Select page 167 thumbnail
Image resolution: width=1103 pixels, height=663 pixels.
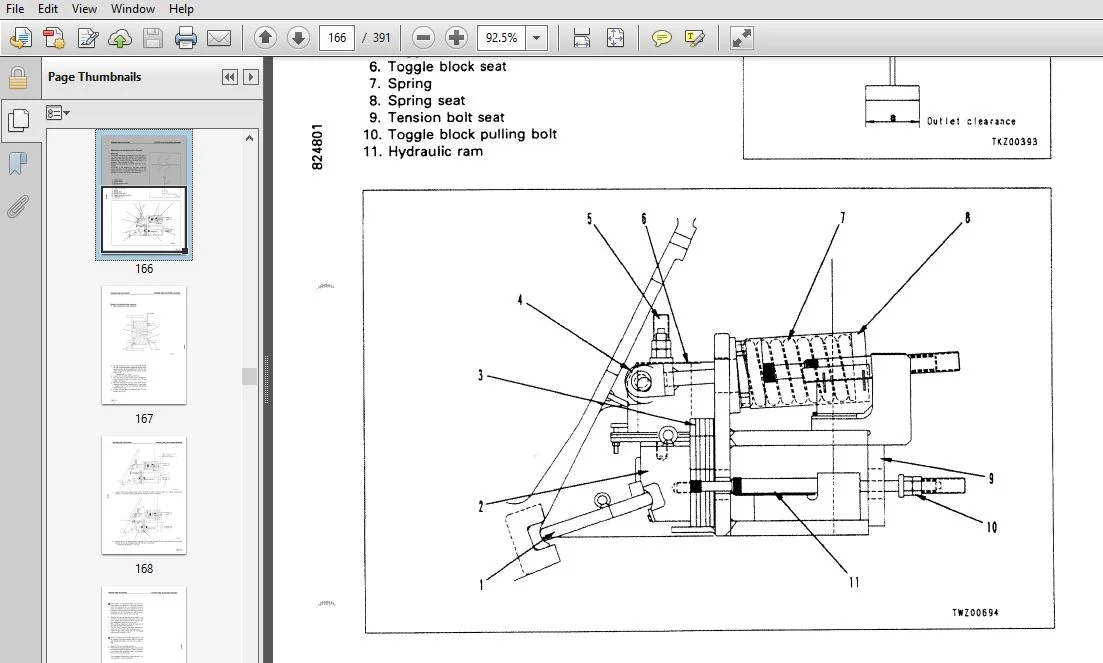(x=144, y=345)
